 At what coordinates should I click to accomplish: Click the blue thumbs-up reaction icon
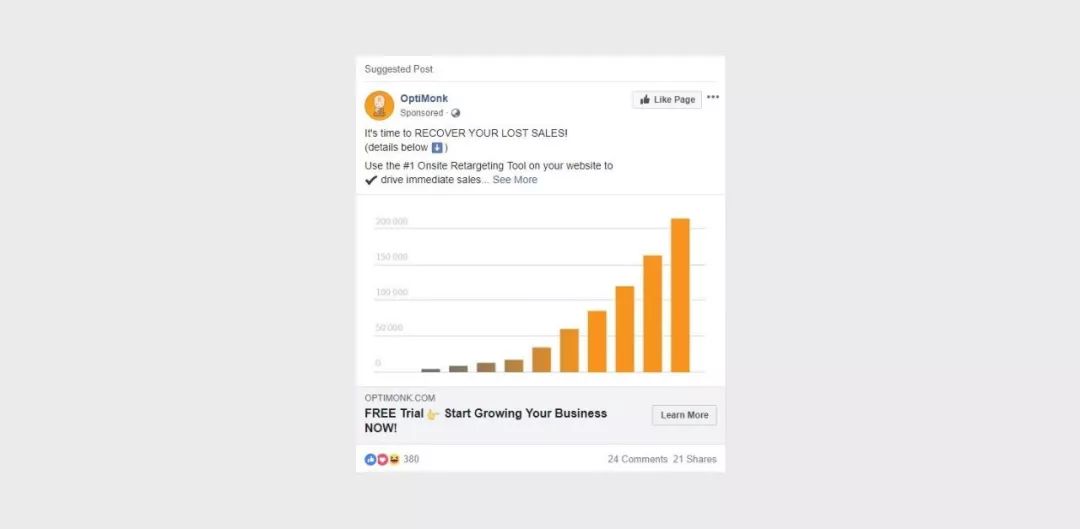[x=371, y=459]
